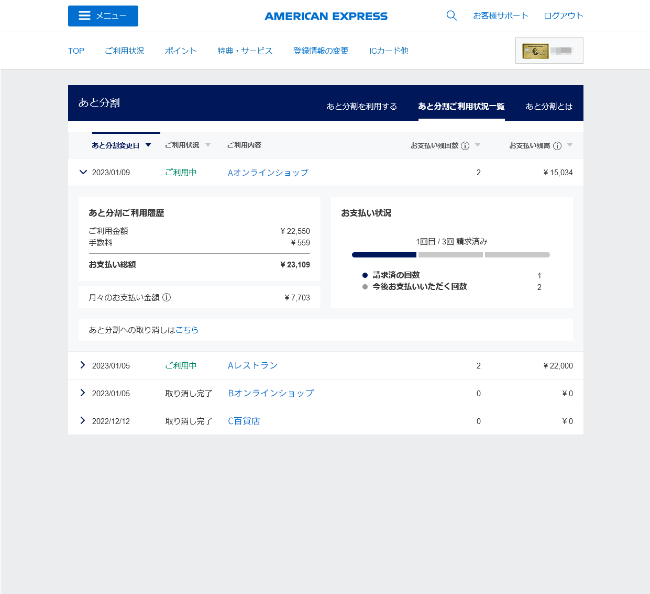Open ポイント in navigation bar
650x594 pixels.
click(x=180, y=50)
